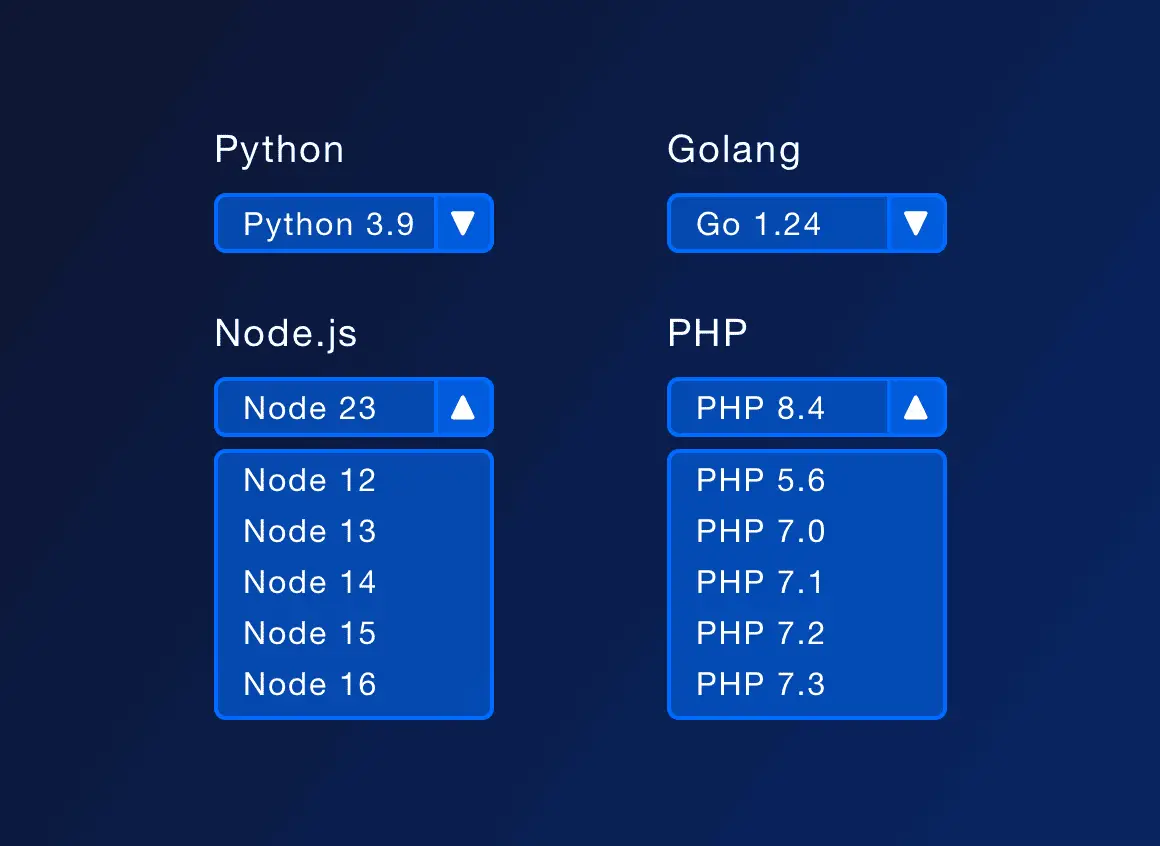Screen dimensions: 1160x846
Task: Click the upward arrow icon beside Node 23
Action: pos(463,407)
